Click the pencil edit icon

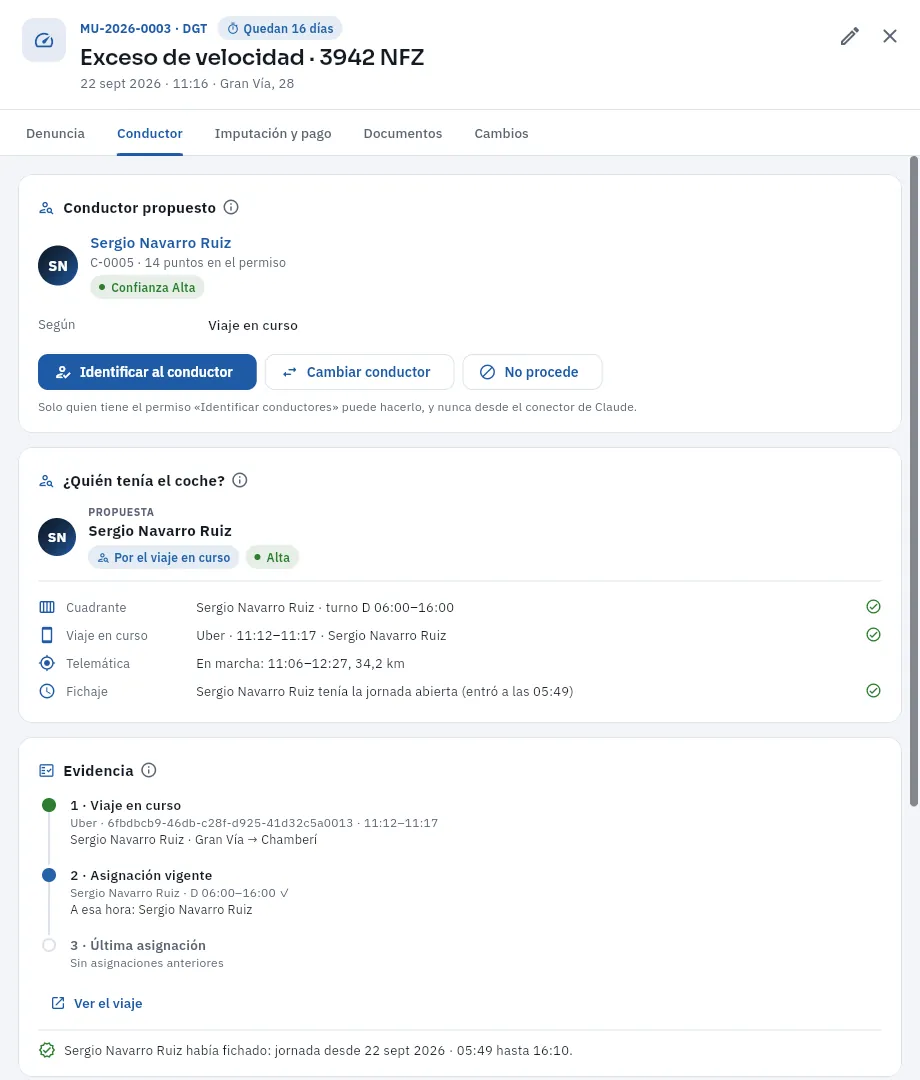(850, 37)
